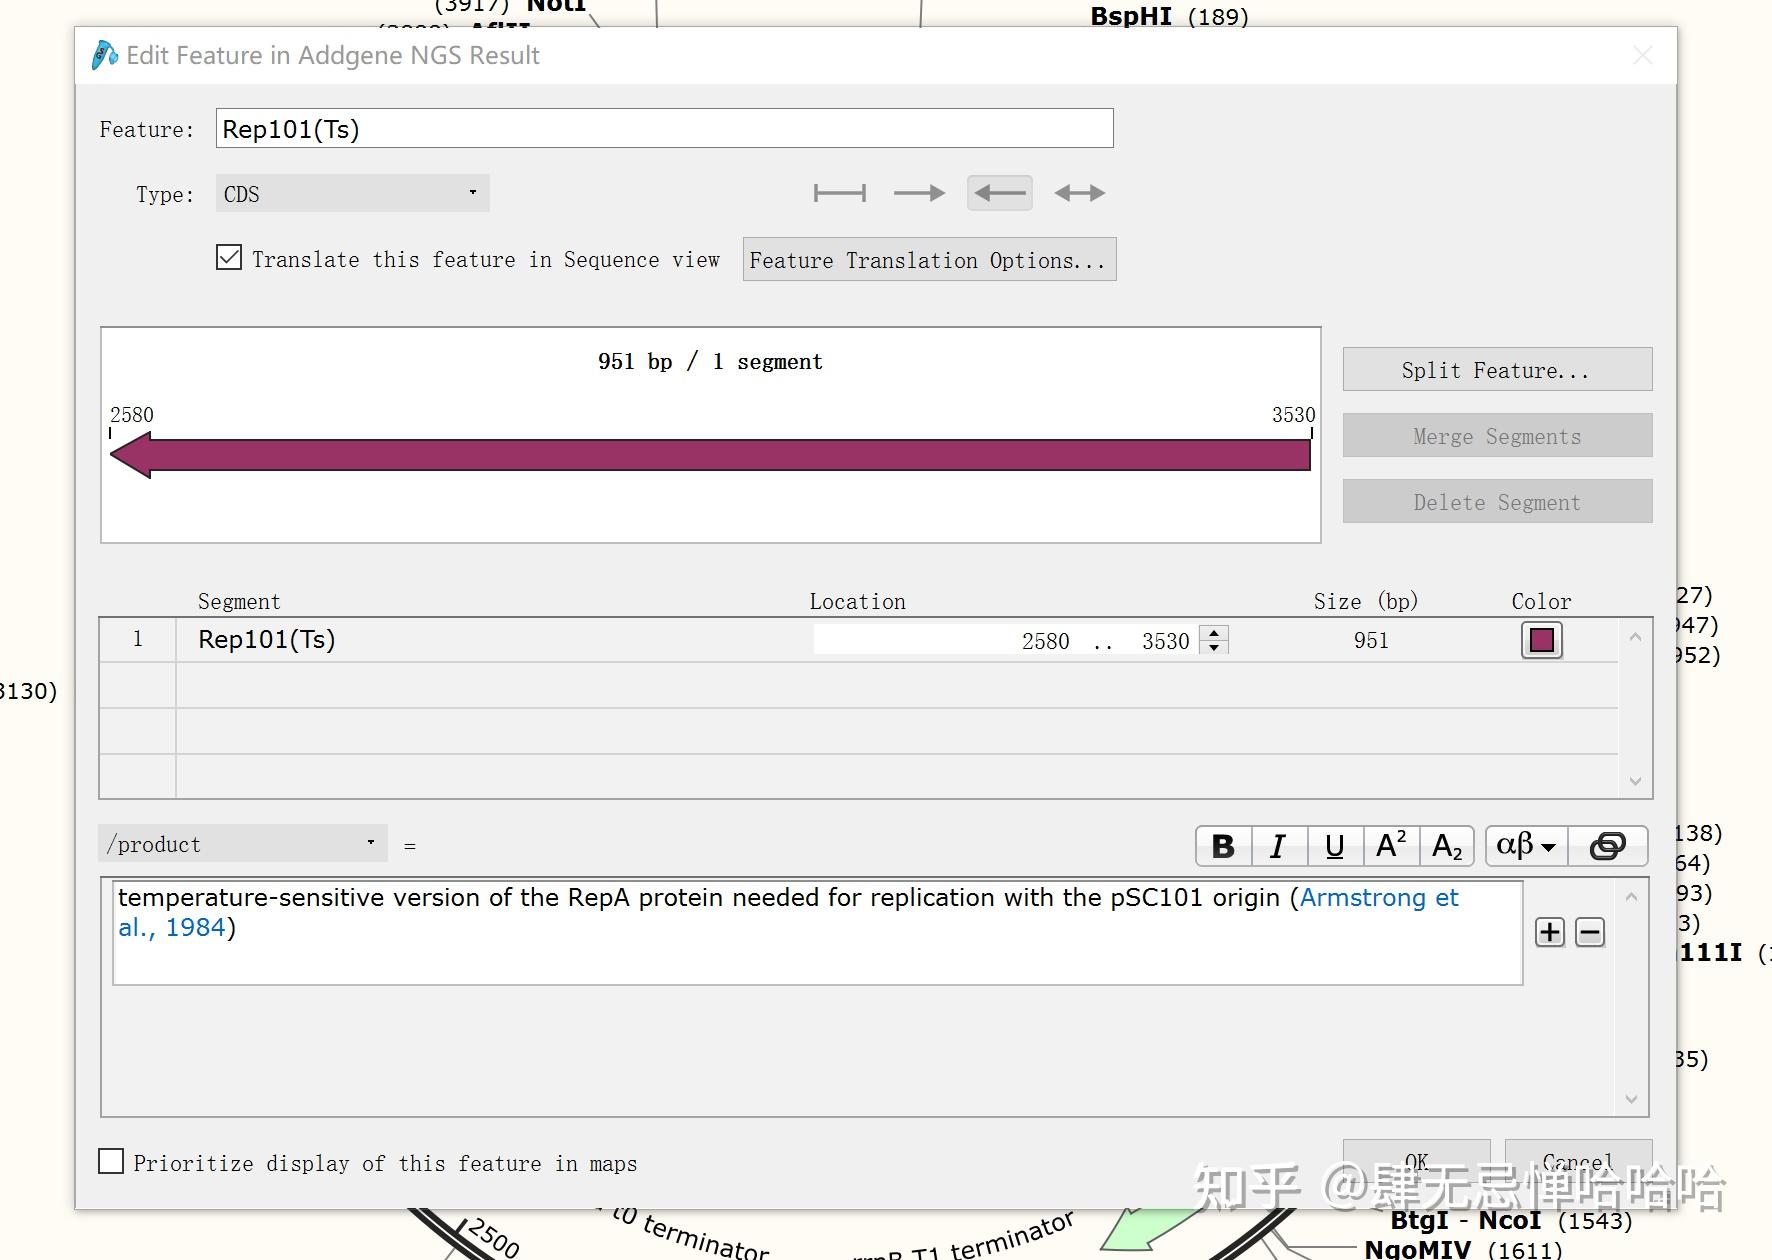Open the Greek symbols αβ dropdown
This screenshot has height=1260, width=1772.
coord(1526,846)
